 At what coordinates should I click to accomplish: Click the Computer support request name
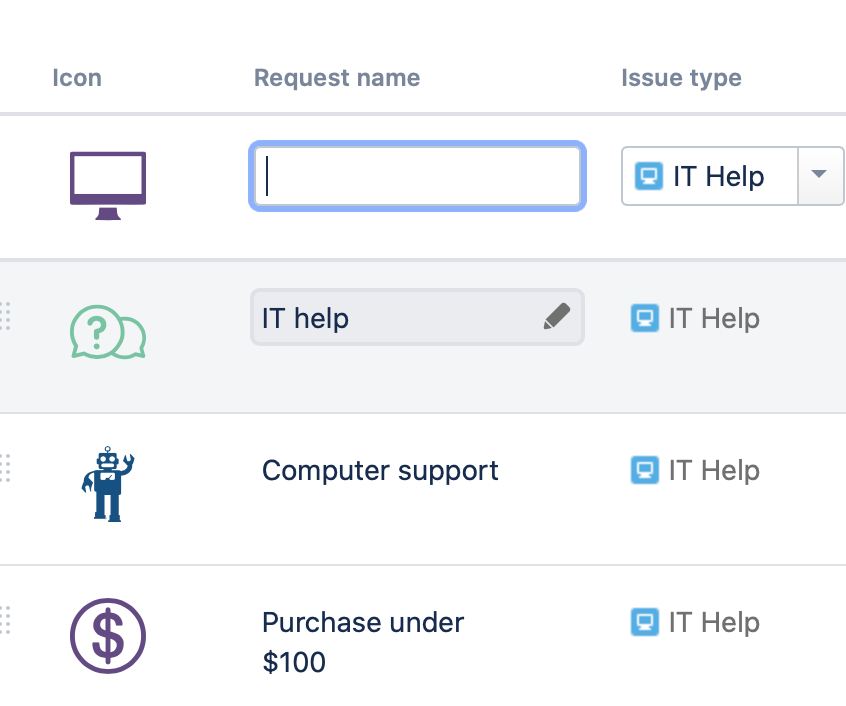pos(380,470)
